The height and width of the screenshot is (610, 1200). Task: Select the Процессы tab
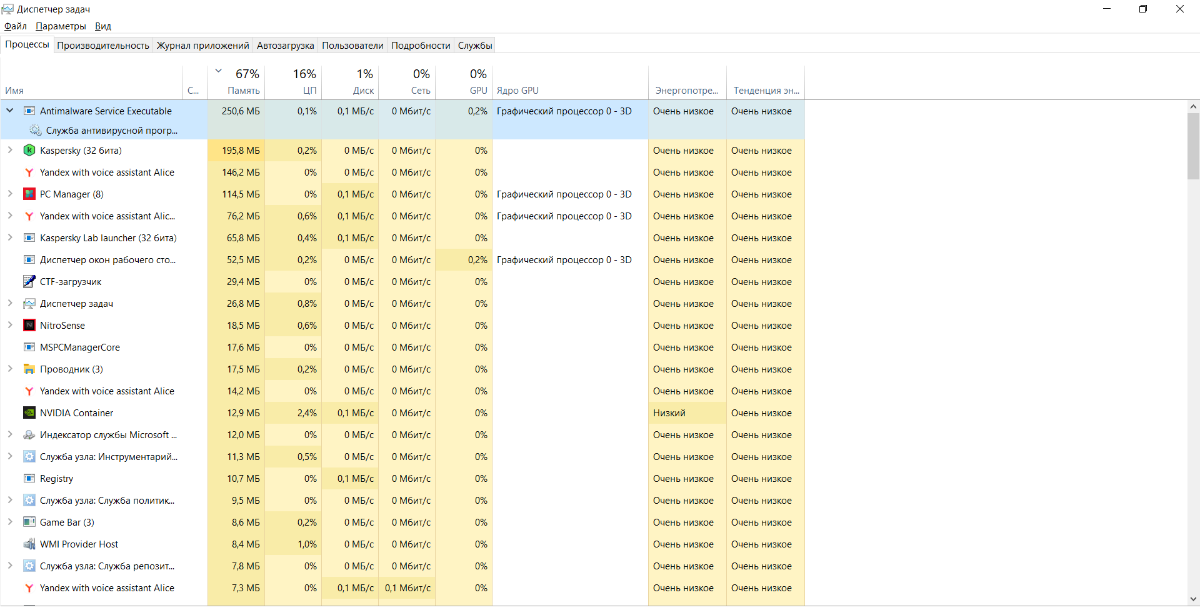click(27, 45)
